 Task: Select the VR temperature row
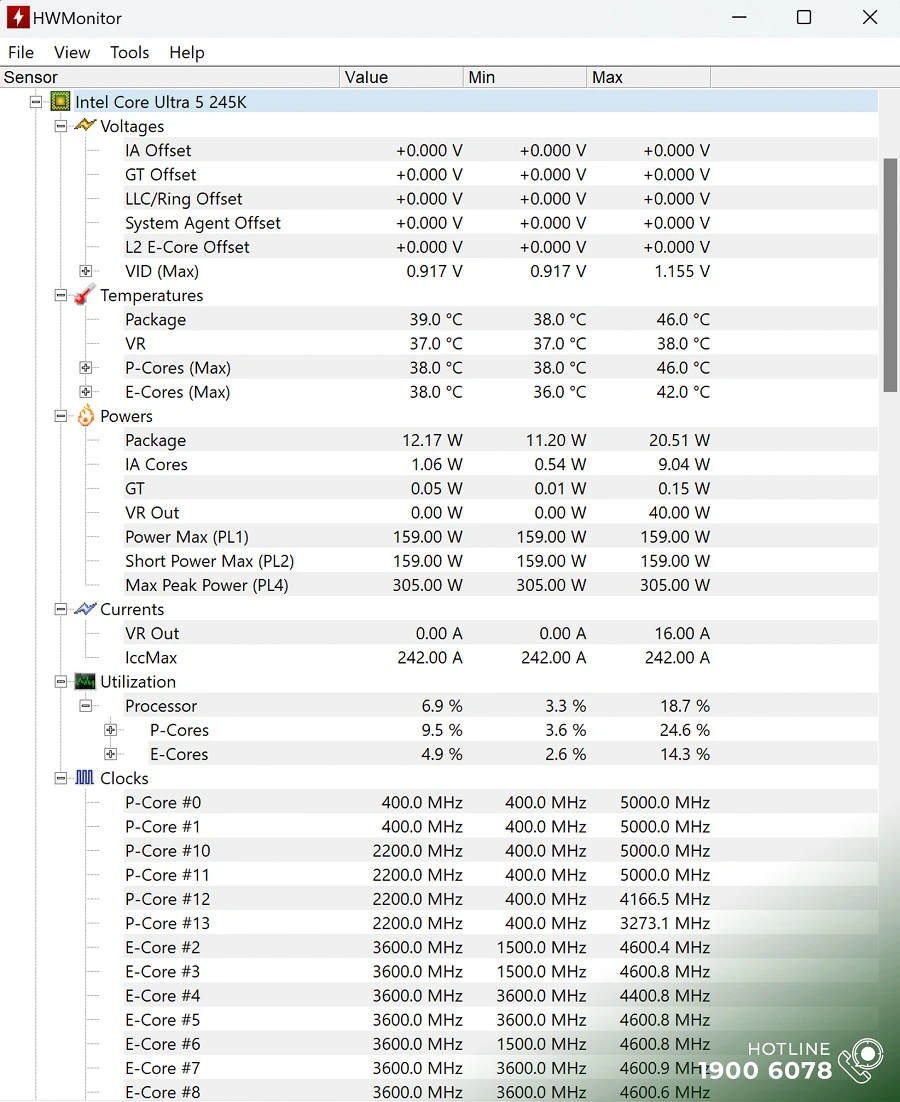(500, 344)
